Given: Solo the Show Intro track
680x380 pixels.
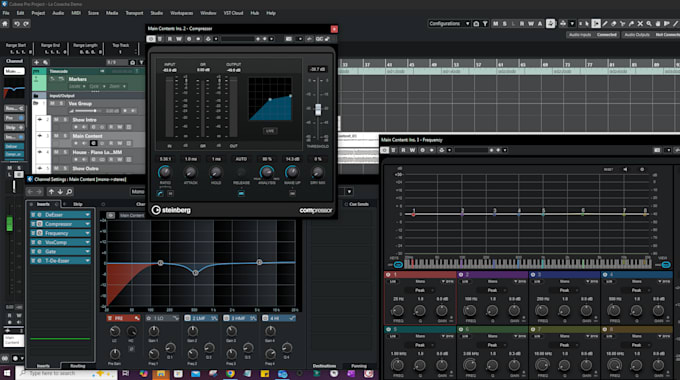Looking at the screenshot, I should point(65,120).
